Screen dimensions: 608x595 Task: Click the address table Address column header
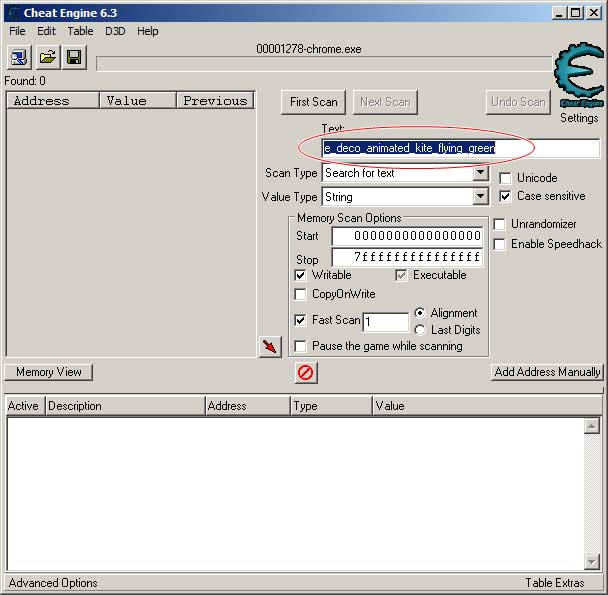pos(248,406)
